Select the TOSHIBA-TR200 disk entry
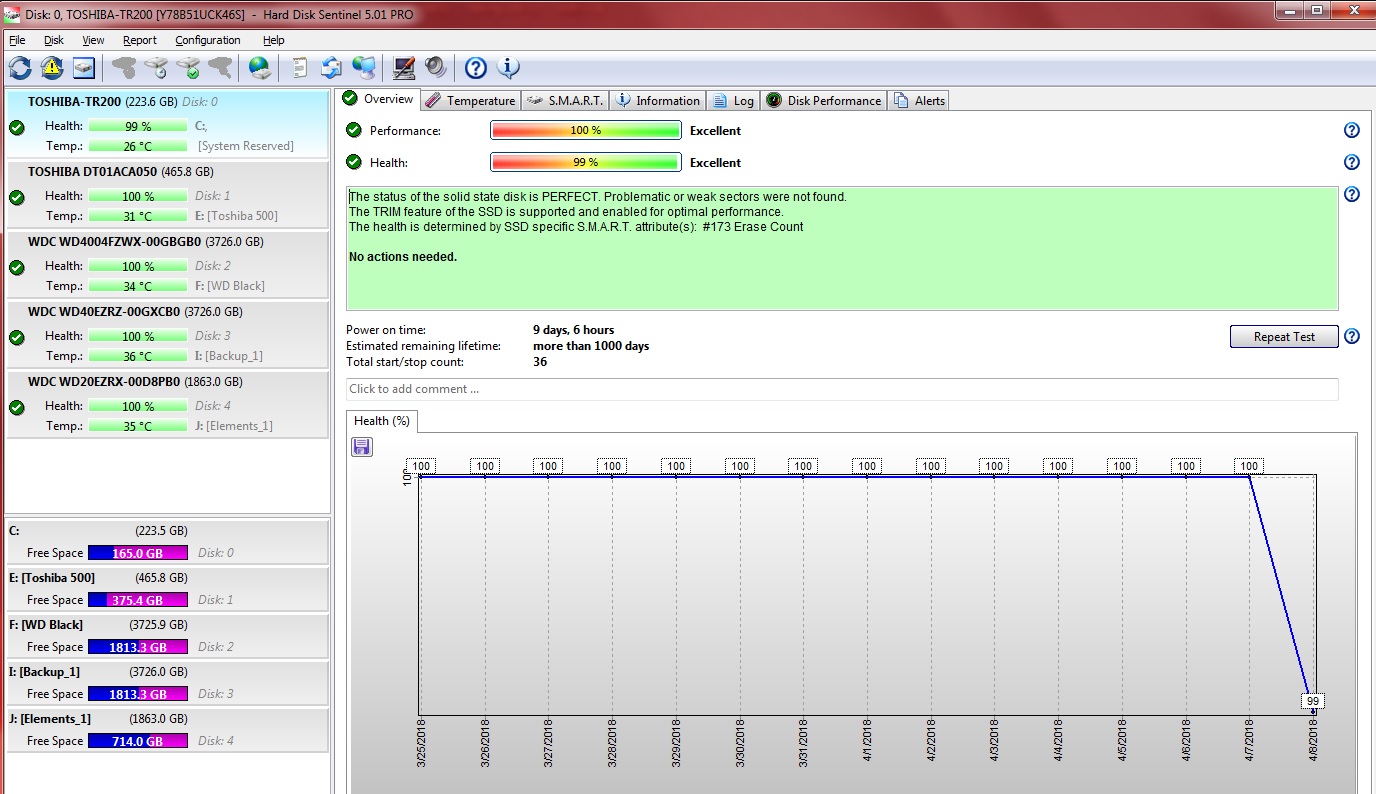The width and height of the screenshot is (1376, 794). 167,124
